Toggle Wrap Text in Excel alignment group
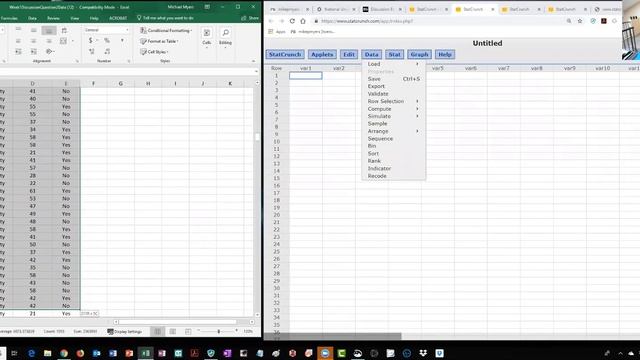Image resolution: width=640 pixels, height=360 pixels. (x=64, y=30)
